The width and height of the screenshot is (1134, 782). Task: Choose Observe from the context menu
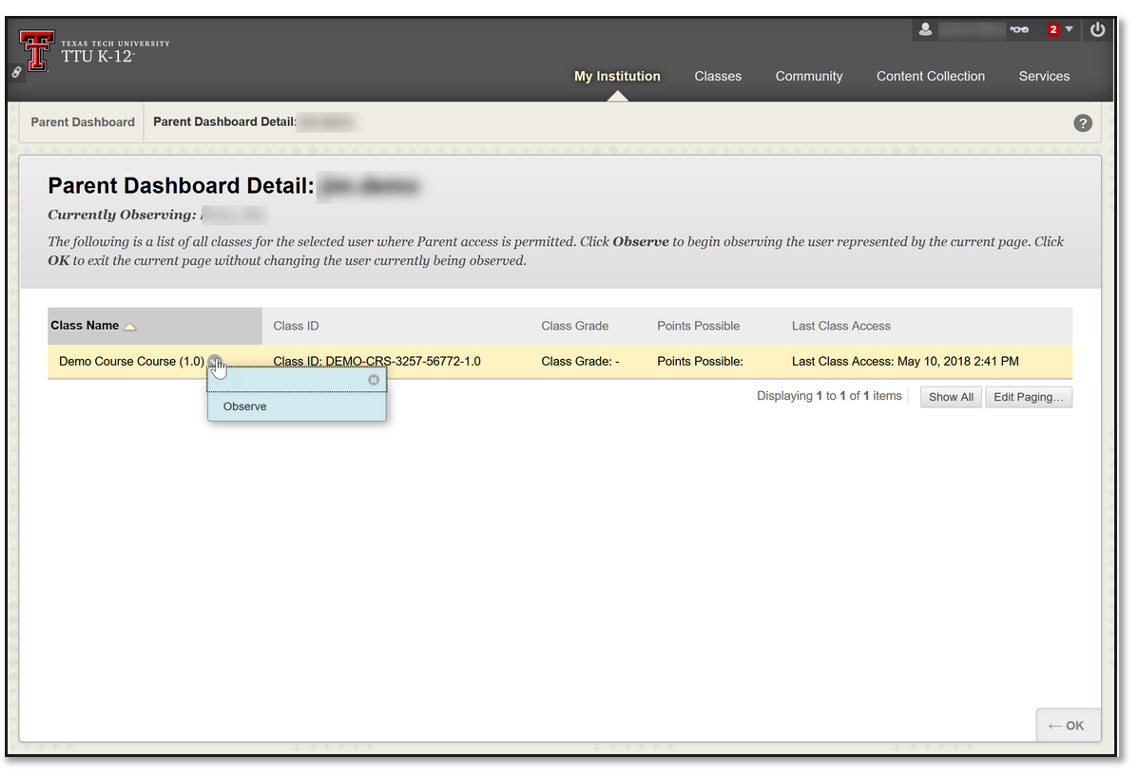click(x=244, y=407)
